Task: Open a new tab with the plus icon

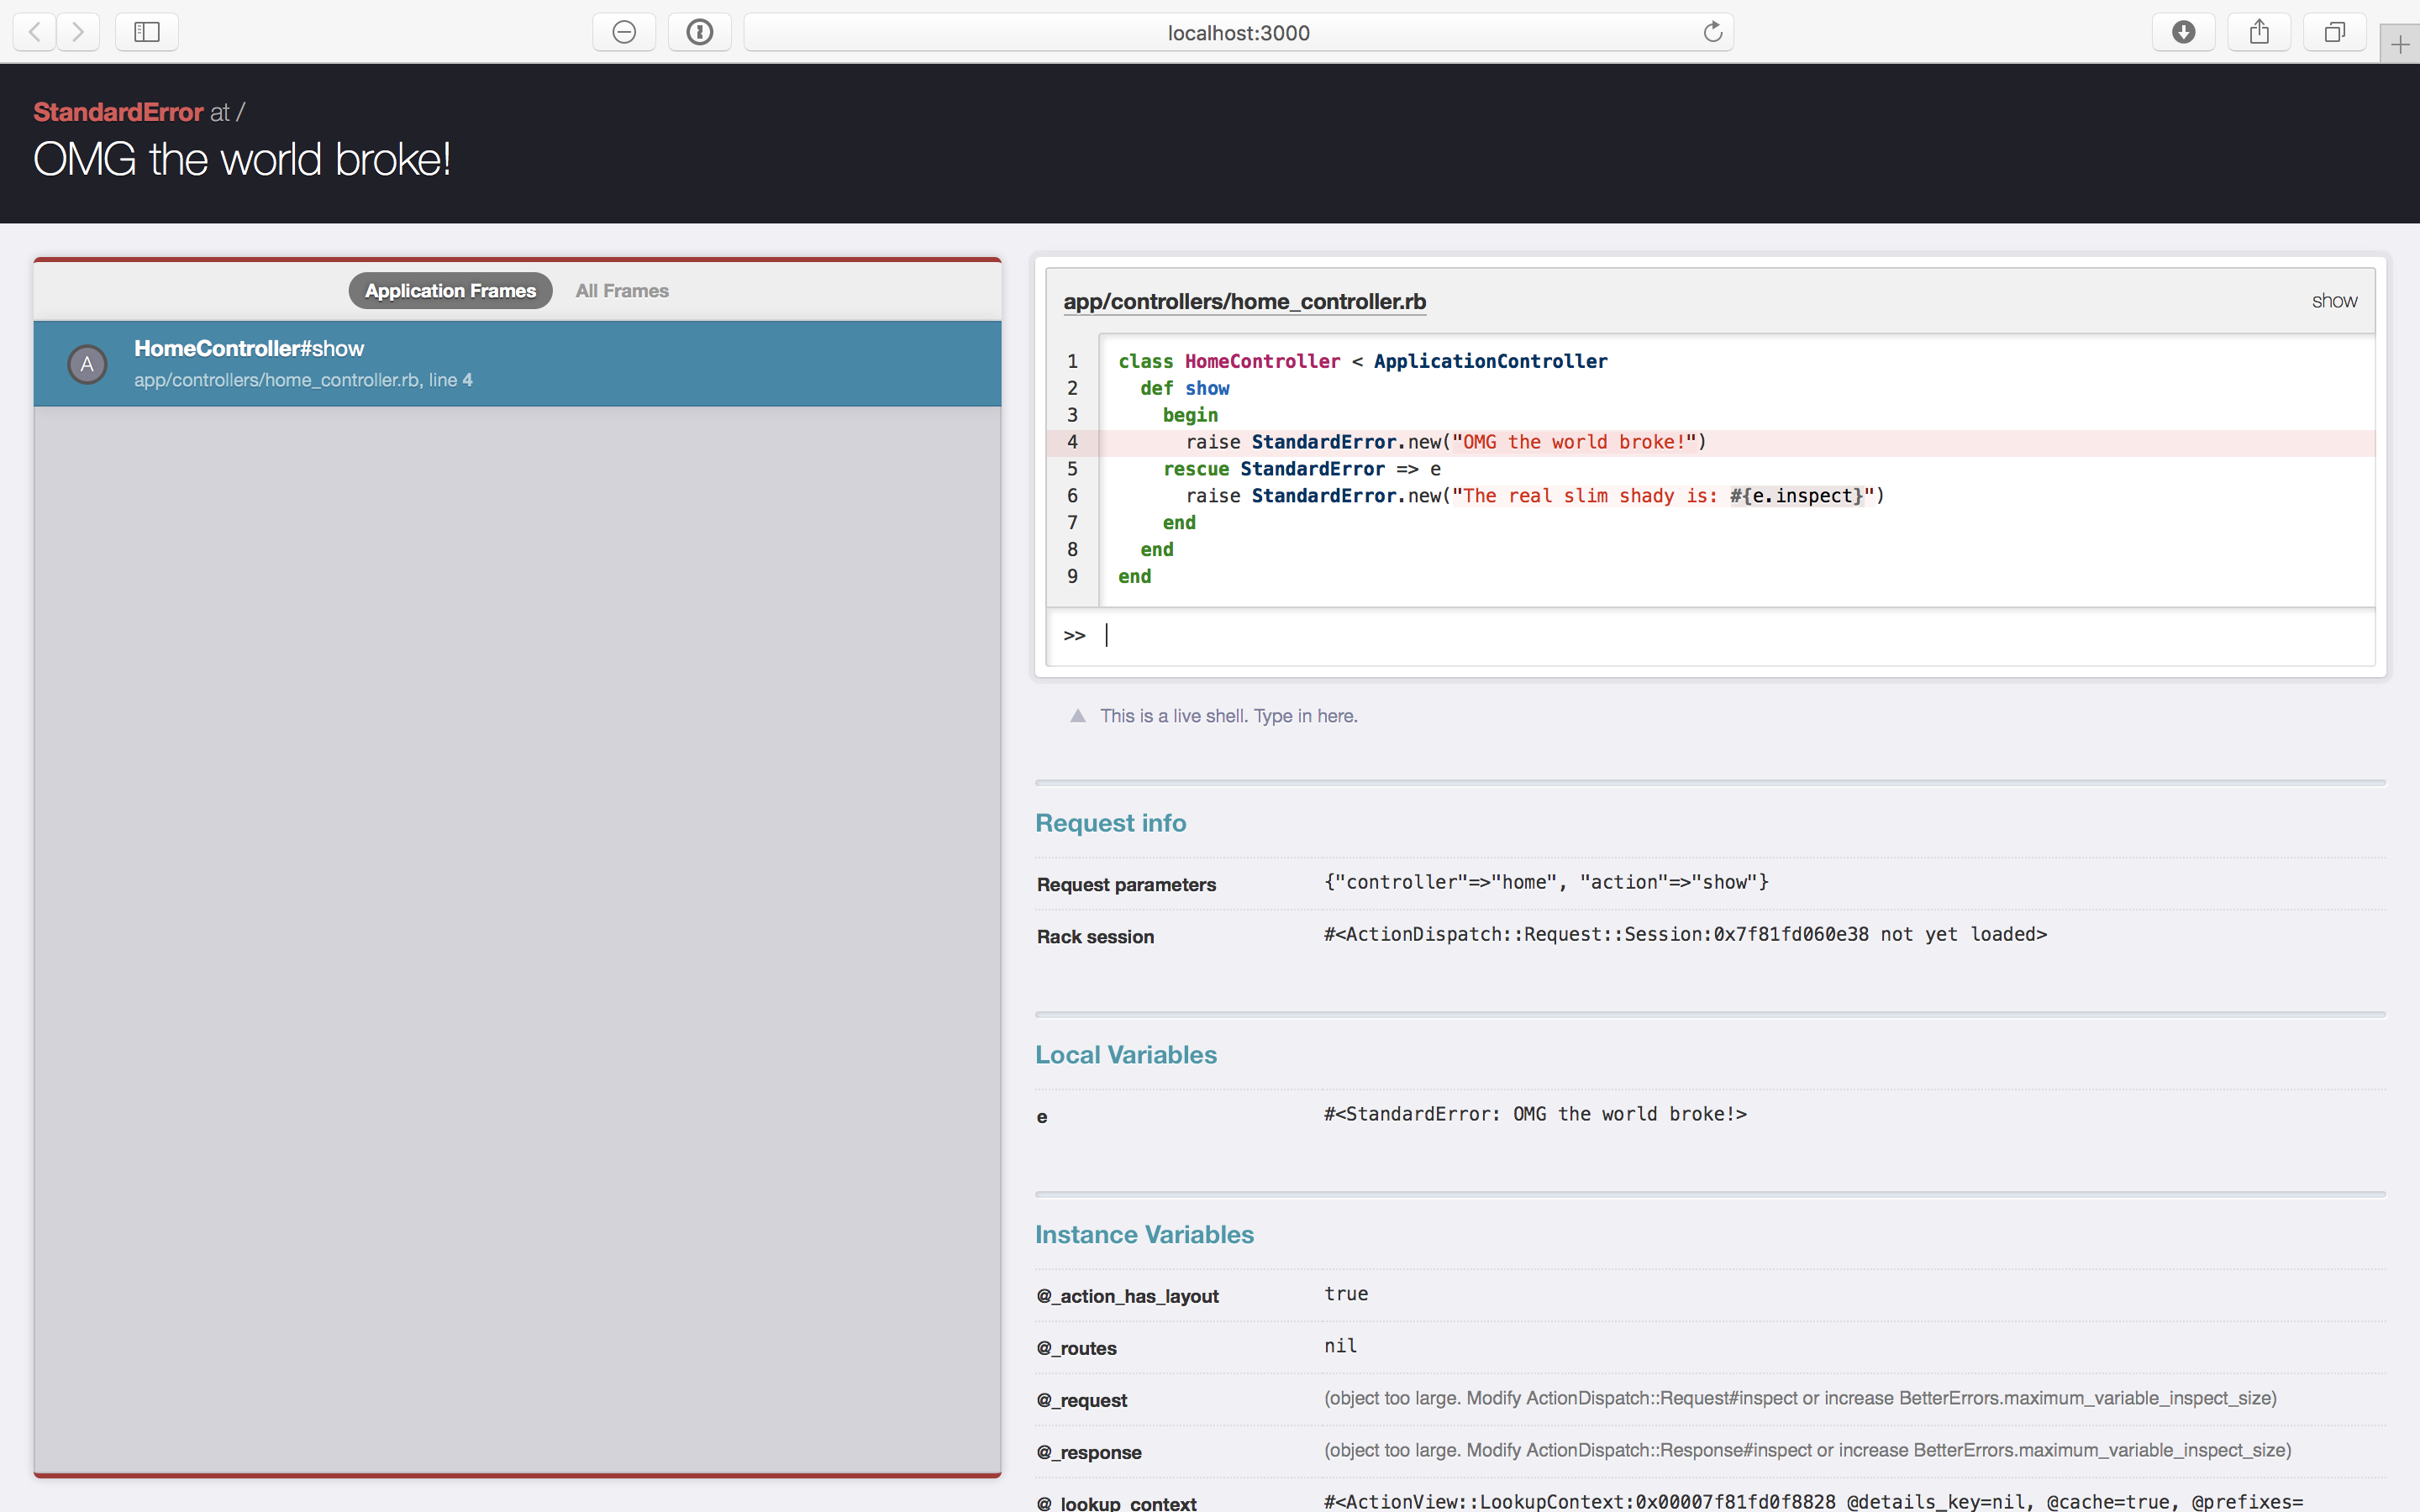Action: pos(2400,44)
